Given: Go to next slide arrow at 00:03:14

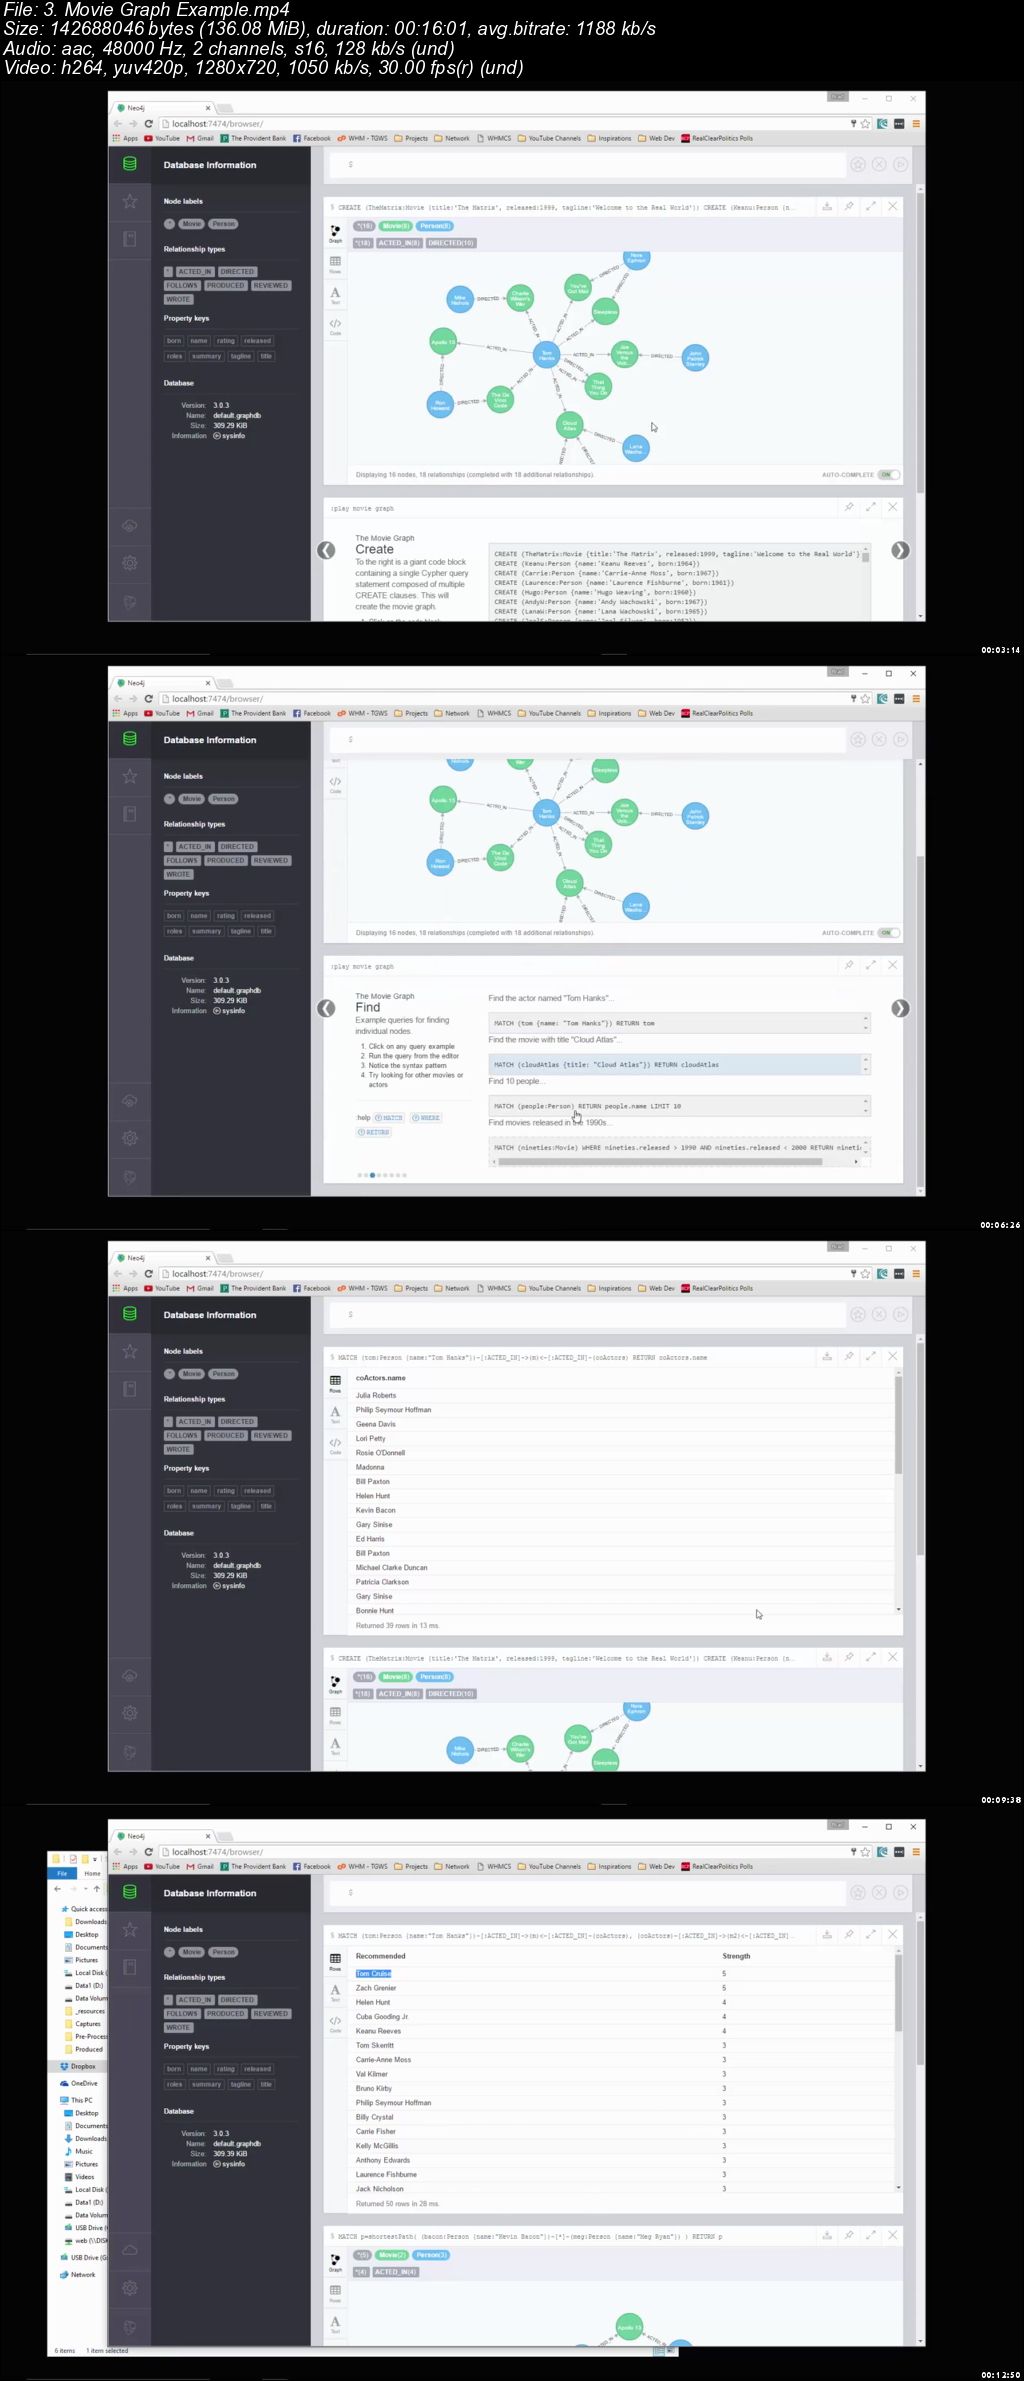Looking at the screenshot, I should [900, 550].
